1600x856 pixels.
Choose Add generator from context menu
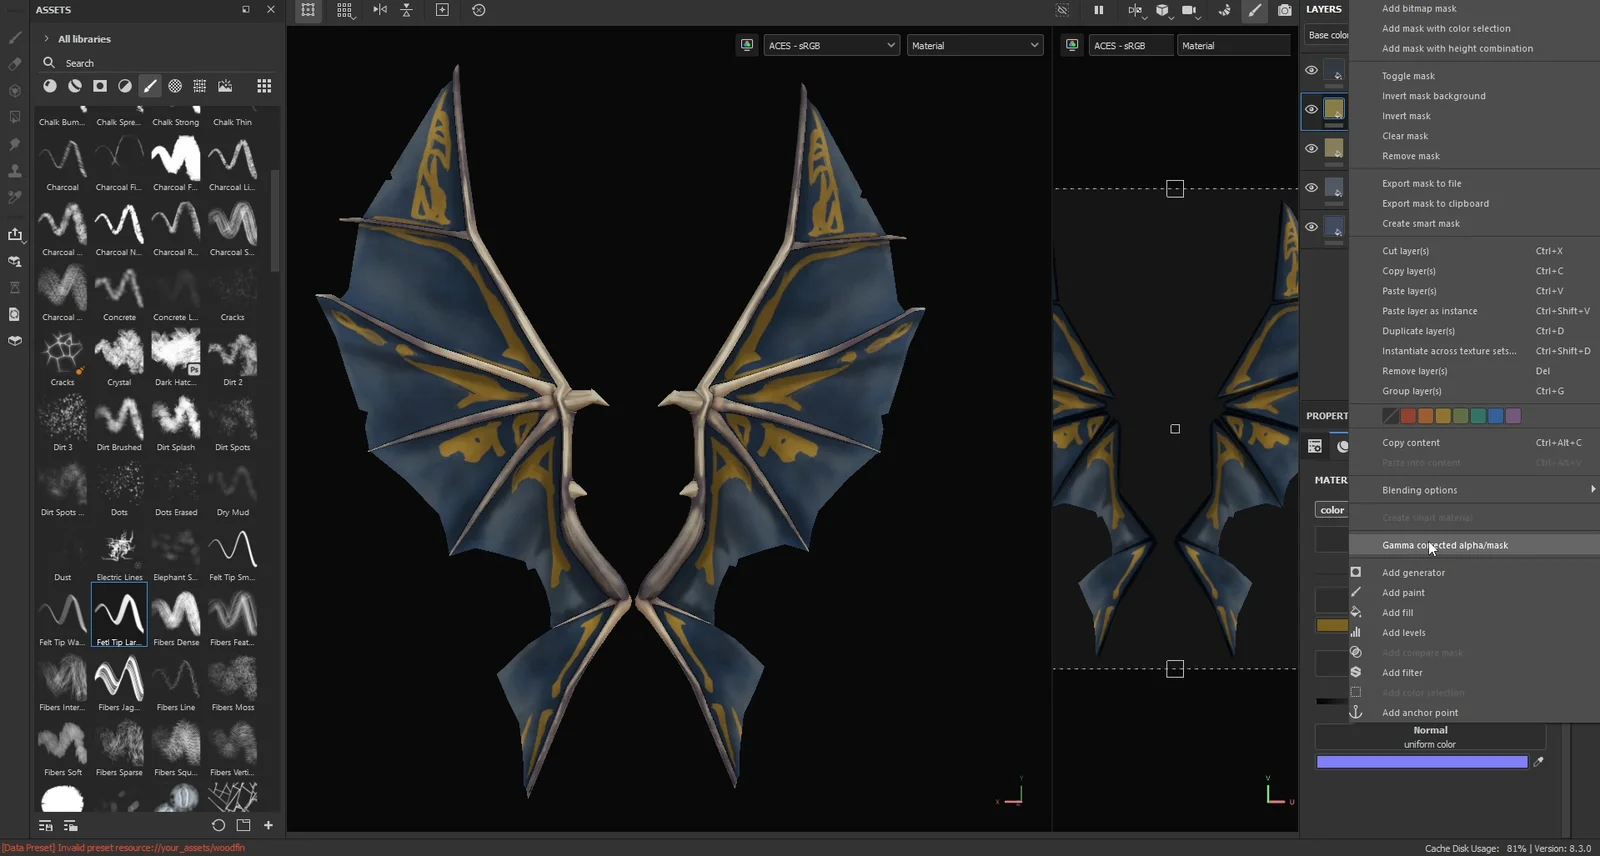pos(1413,573)
